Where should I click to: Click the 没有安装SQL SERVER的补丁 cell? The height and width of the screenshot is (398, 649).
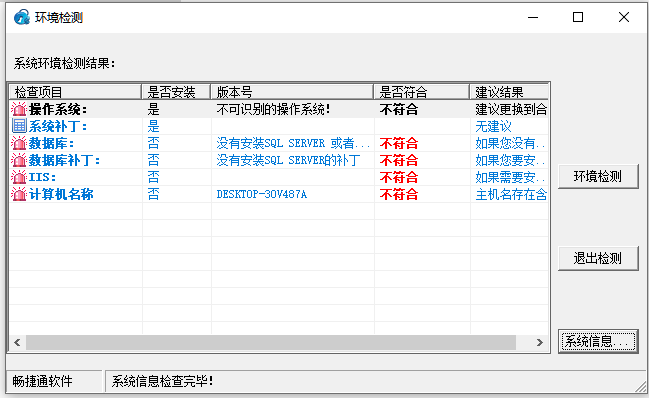click(x=288, y=160)
